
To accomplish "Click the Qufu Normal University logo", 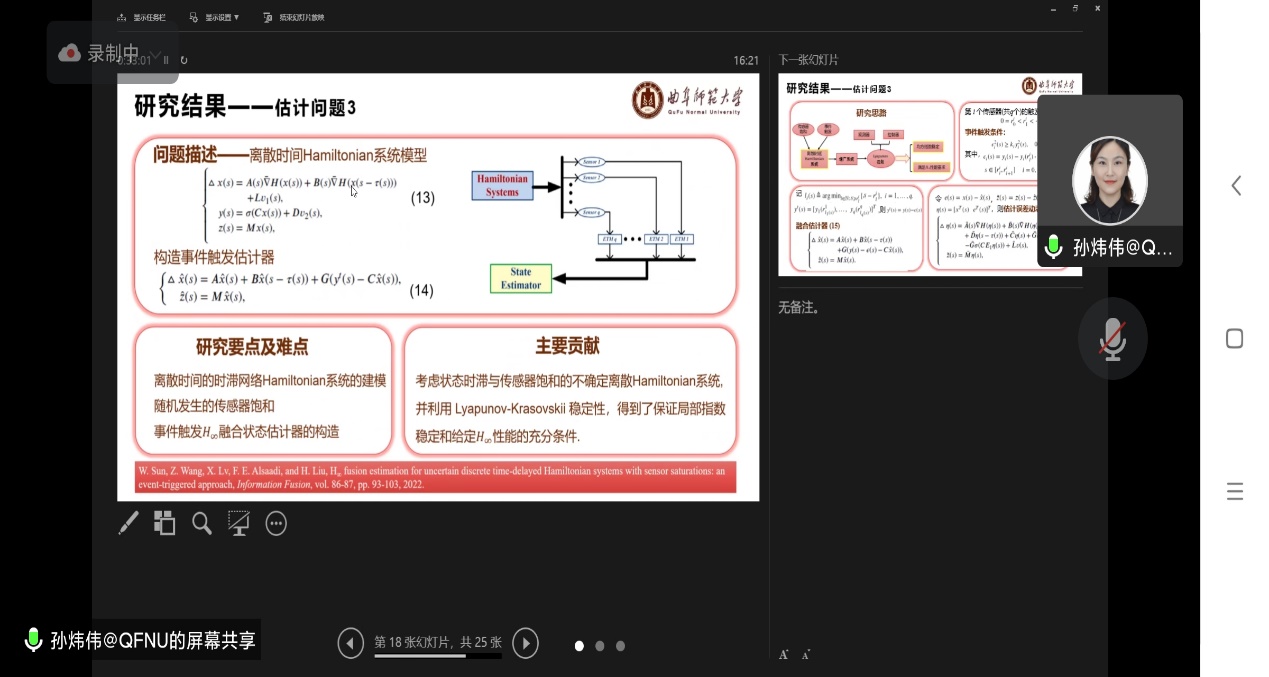I will [688, 100].
